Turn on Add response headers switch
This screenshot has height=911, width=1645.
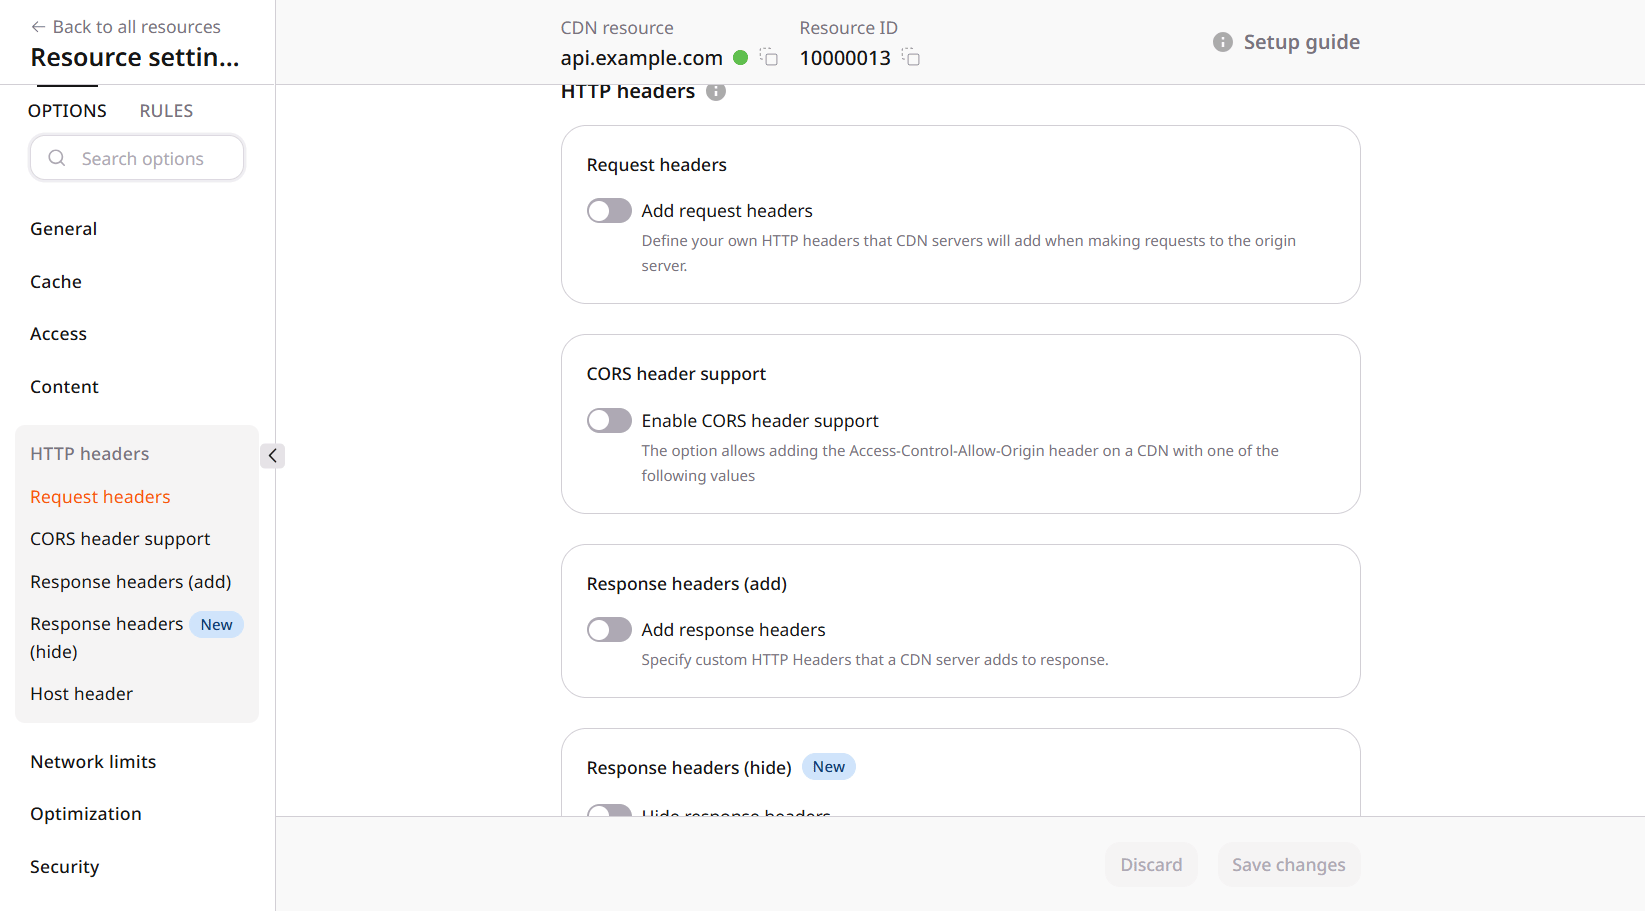click(609, 630)
